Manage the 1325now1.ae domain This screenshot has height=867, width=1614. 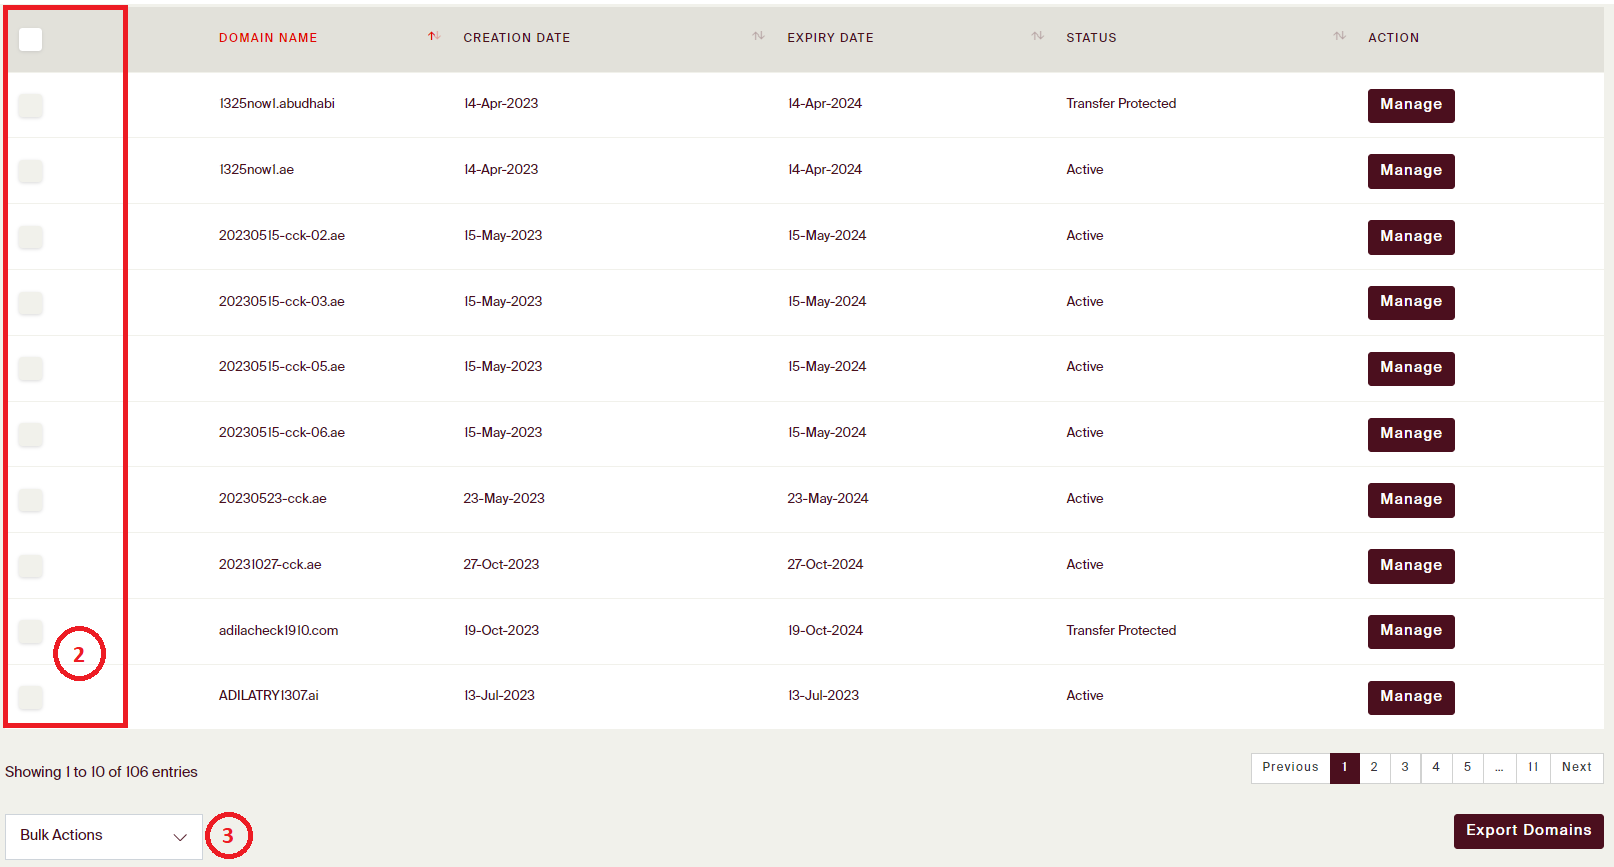[1410, 171]
